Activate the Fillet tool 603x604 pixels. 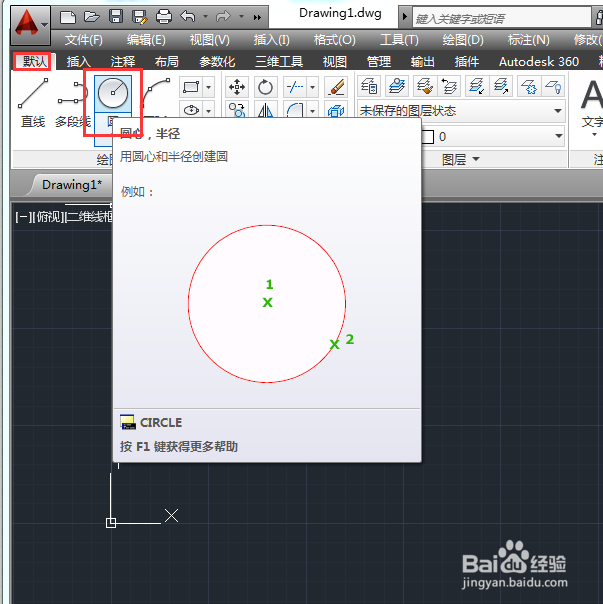coord(295,111)
